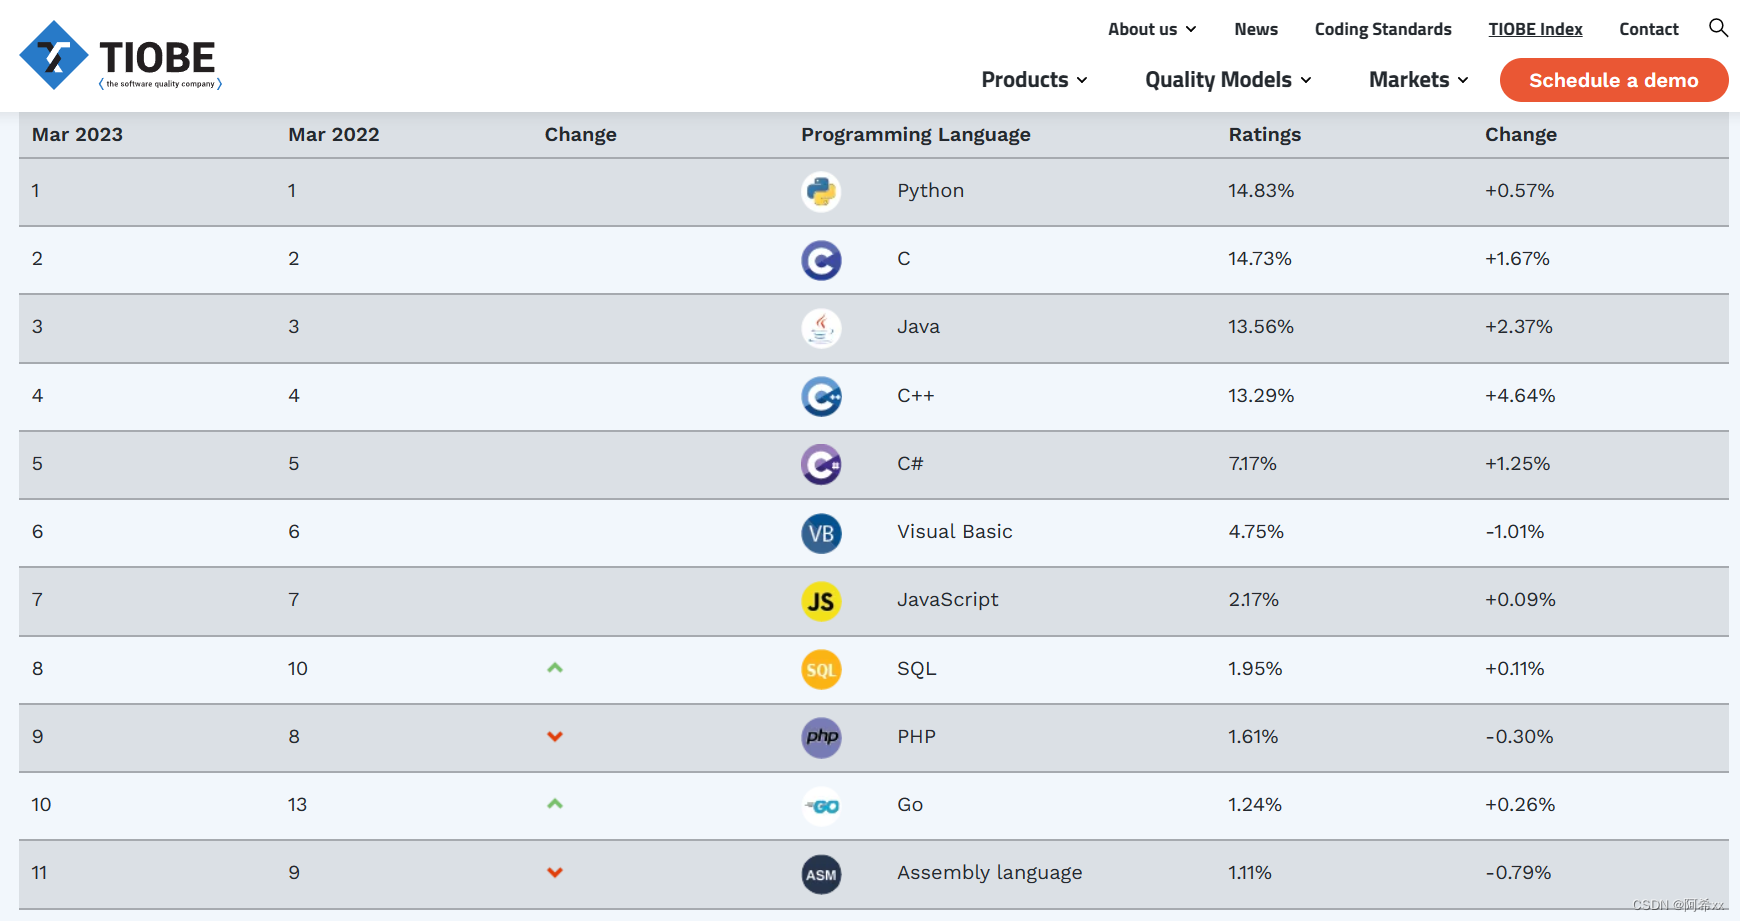Click the Assembly ASM icon

click(821, 874)
